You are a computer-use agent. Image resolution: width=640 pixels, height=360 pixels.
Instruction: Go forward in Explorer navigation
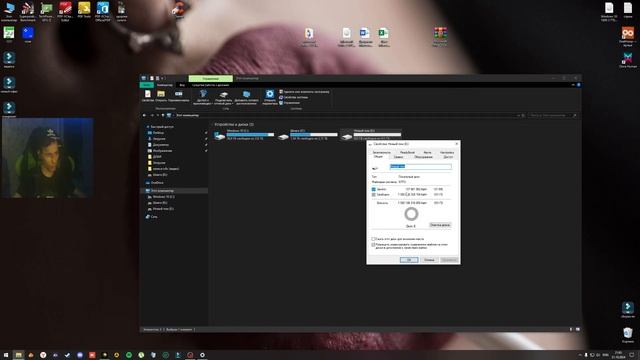pyautogui.click(x=152, y=116)
